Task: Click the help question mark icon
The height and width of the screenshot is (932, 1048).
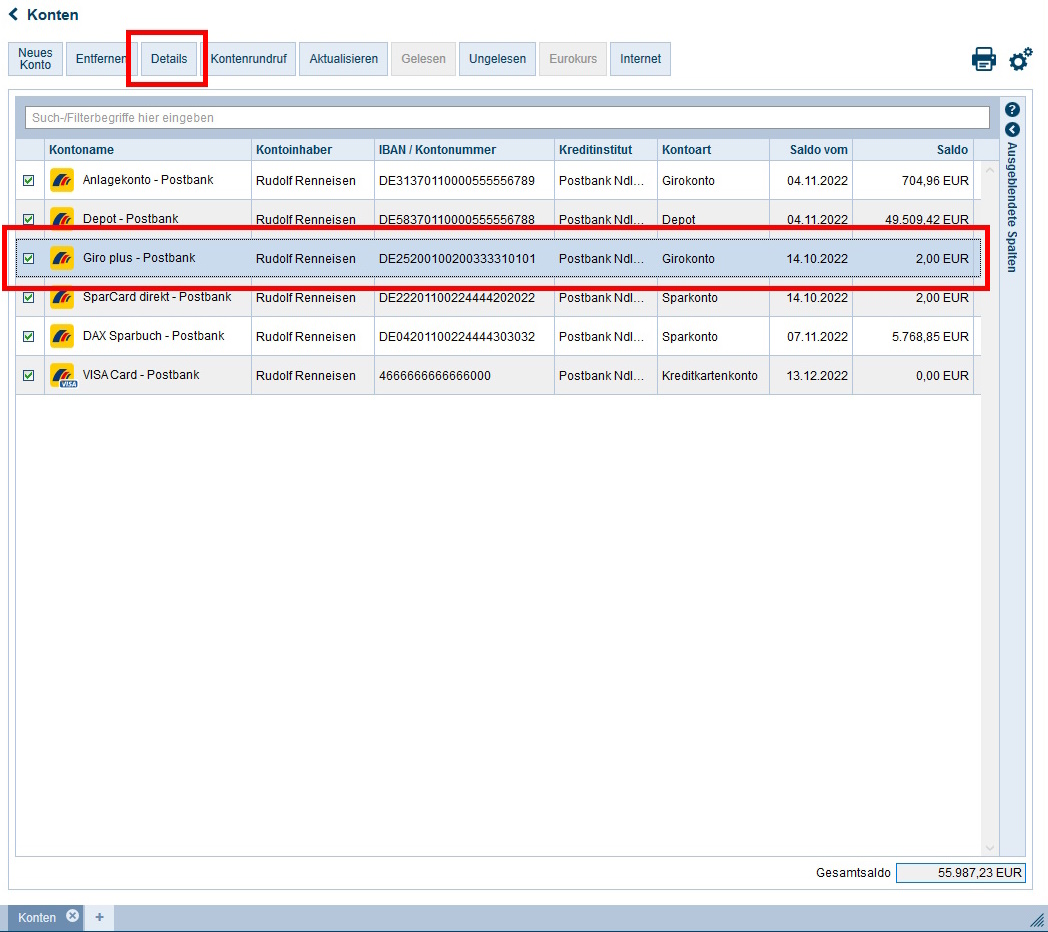Action: point(1012,110)
